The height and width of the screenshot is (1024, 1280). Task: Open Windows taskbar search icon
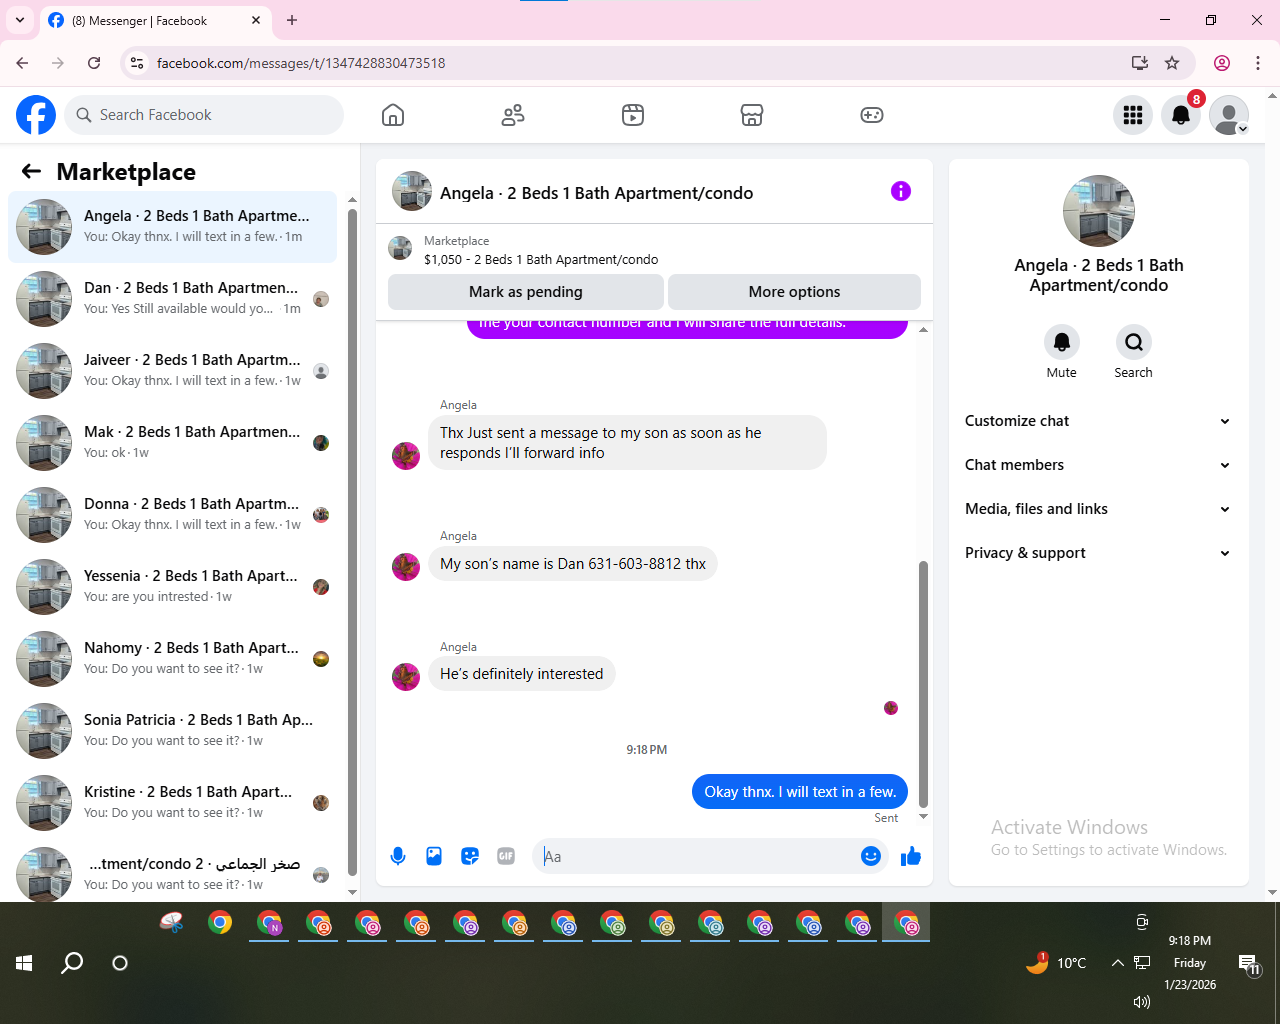(x=72, y=963)
